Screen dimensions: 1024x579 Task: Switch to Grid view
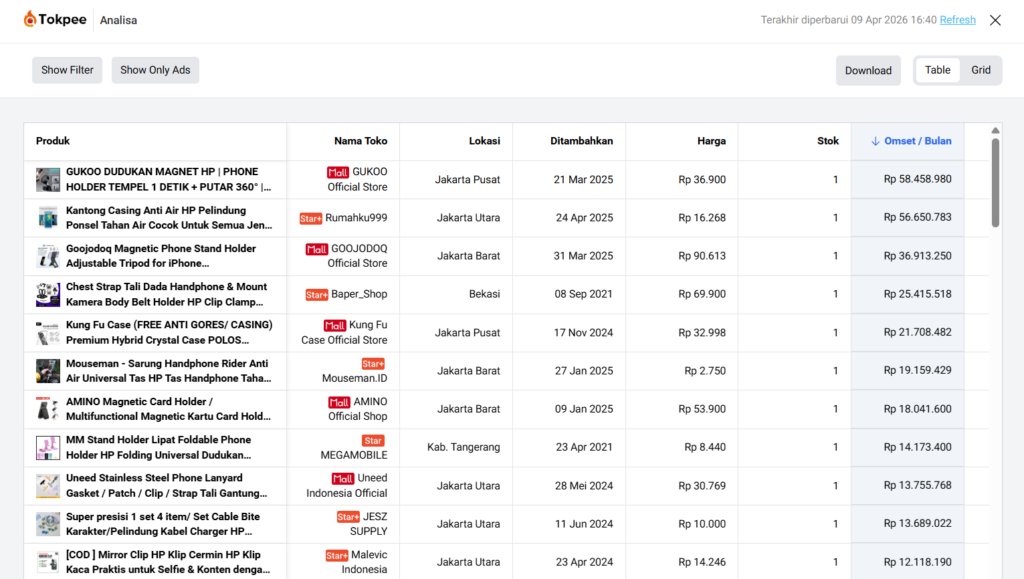[x=981, y=70]
